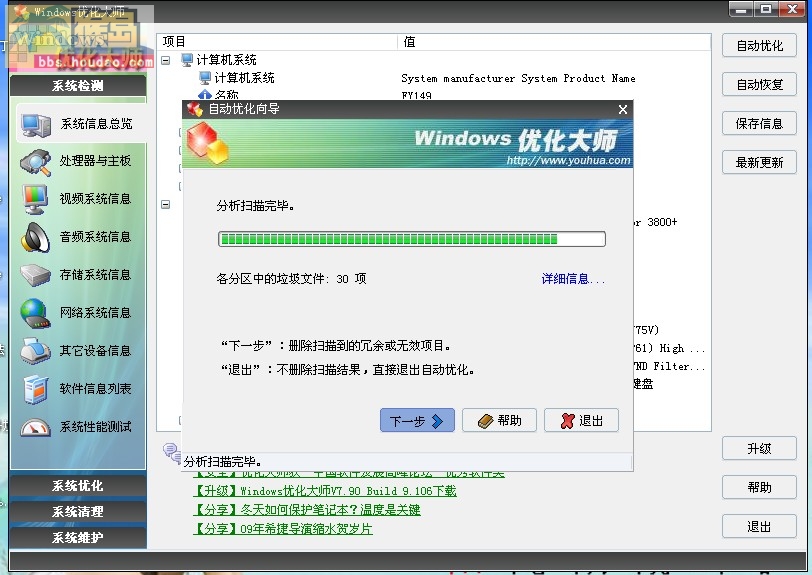Minimize the Windows优化大师 window
The image size is (812, 575).
[x=742, y=9]
